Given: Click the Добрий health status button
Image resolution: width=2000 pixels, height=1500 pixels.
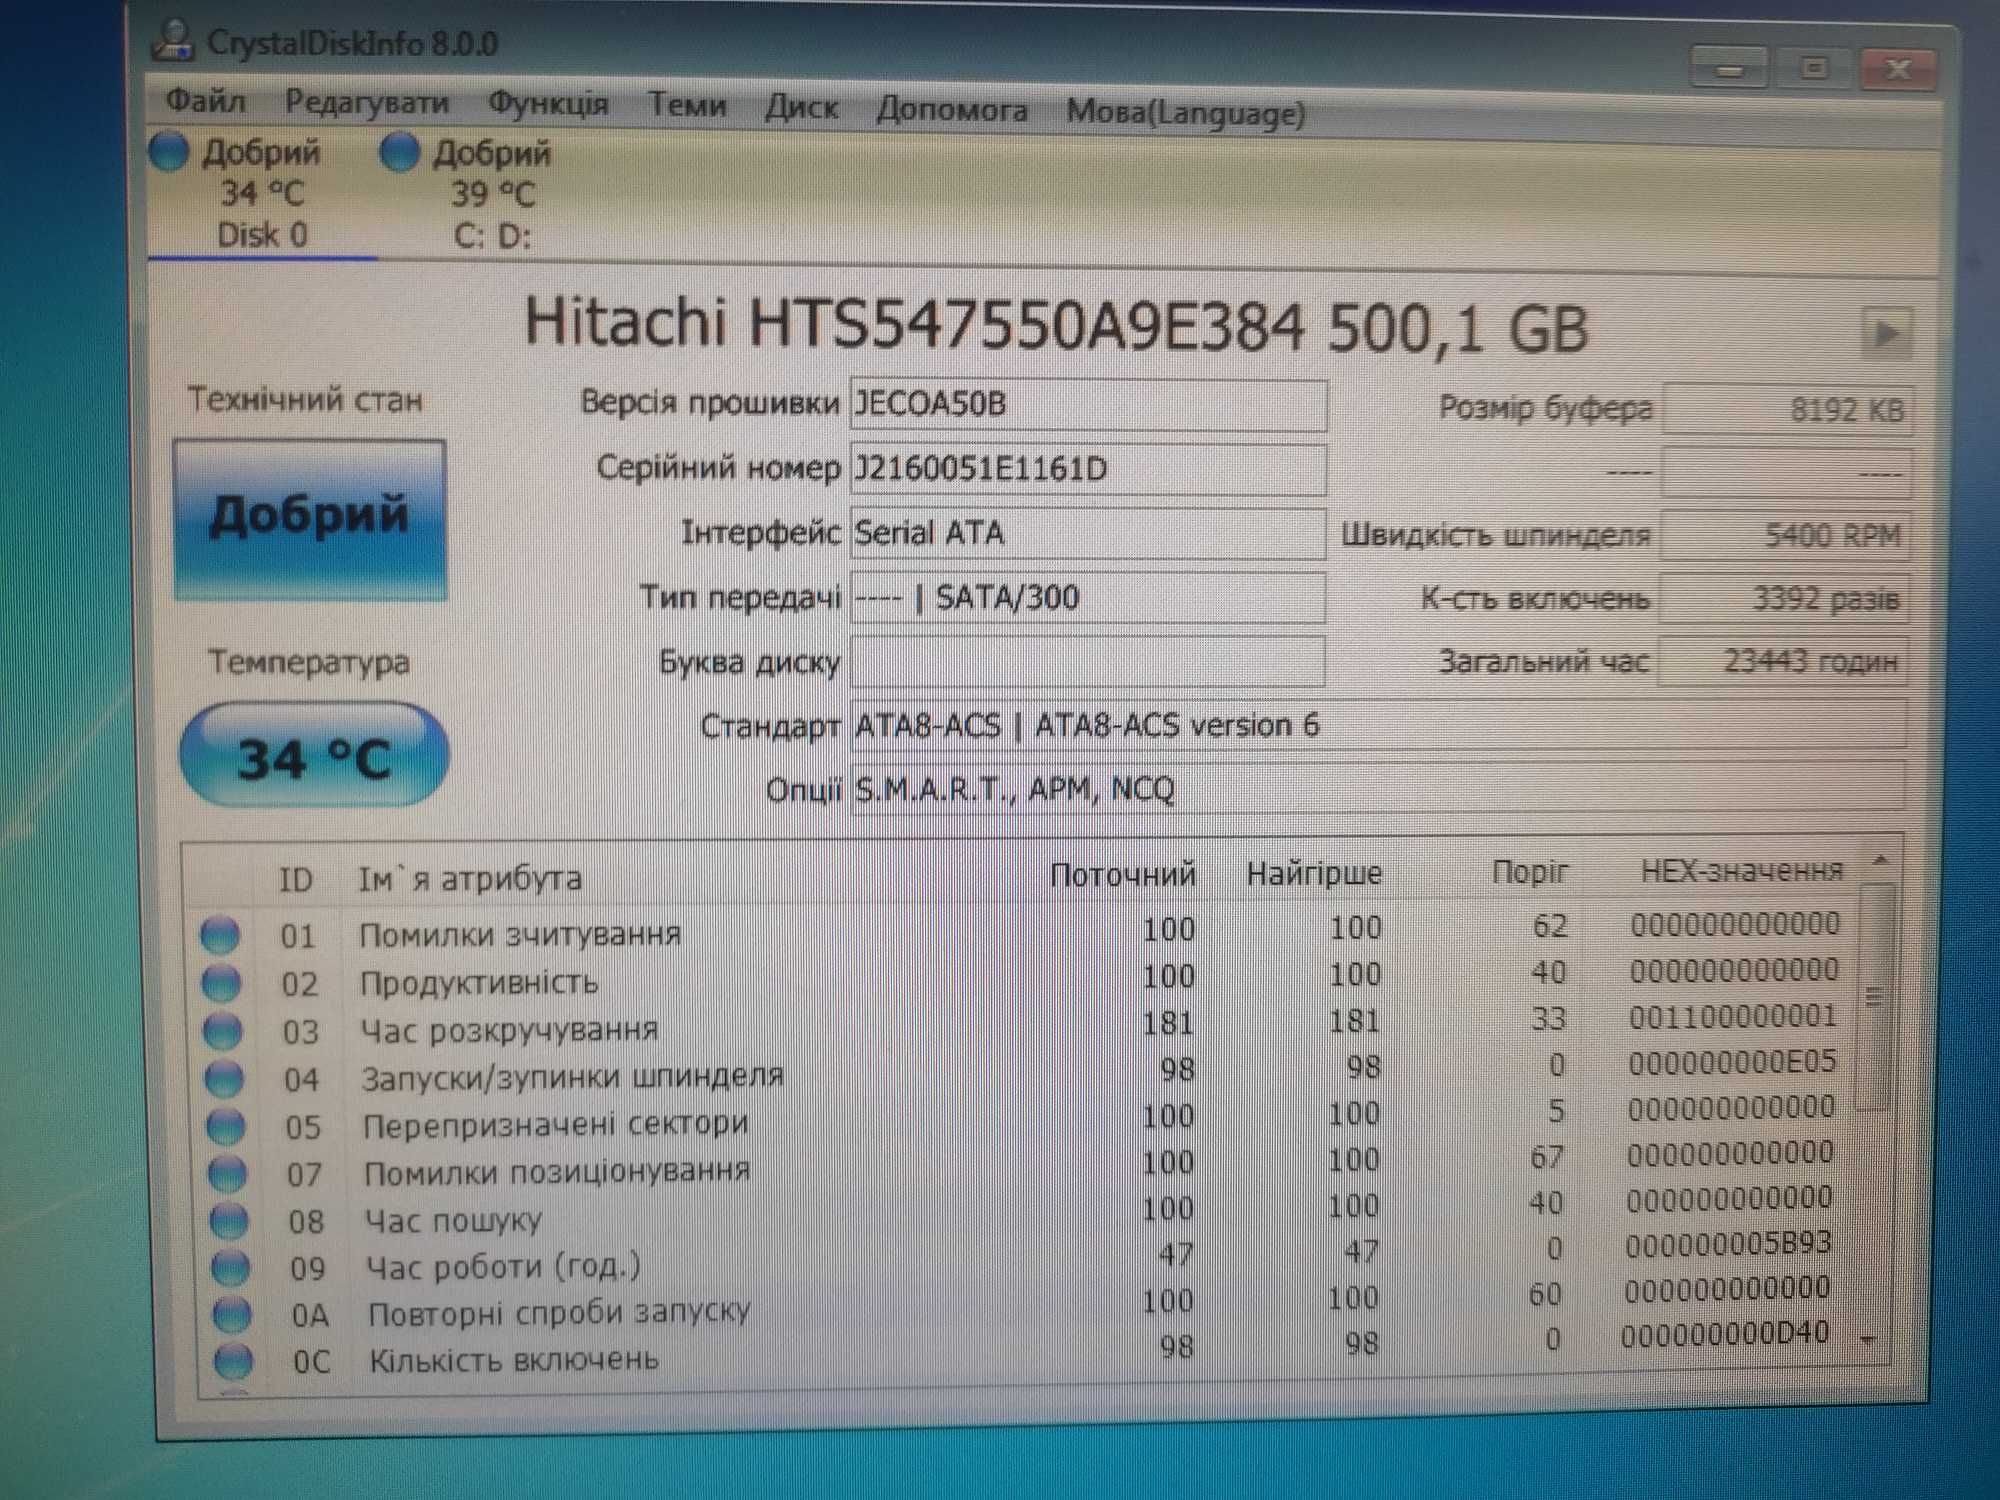Looking at the screenshot, I should pos(310,519).
